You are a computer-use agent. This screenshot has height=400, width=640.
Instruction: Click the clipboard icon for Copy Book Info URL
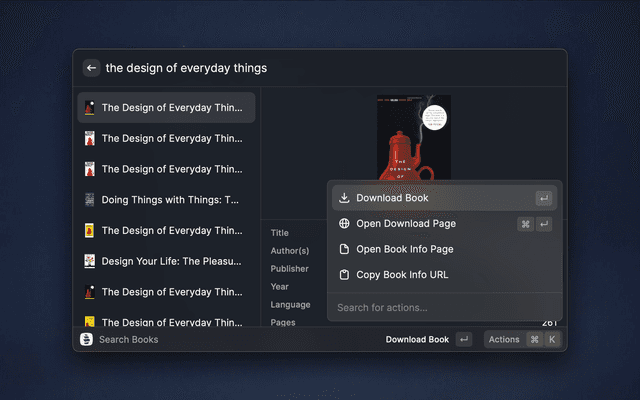coord(344,275)
